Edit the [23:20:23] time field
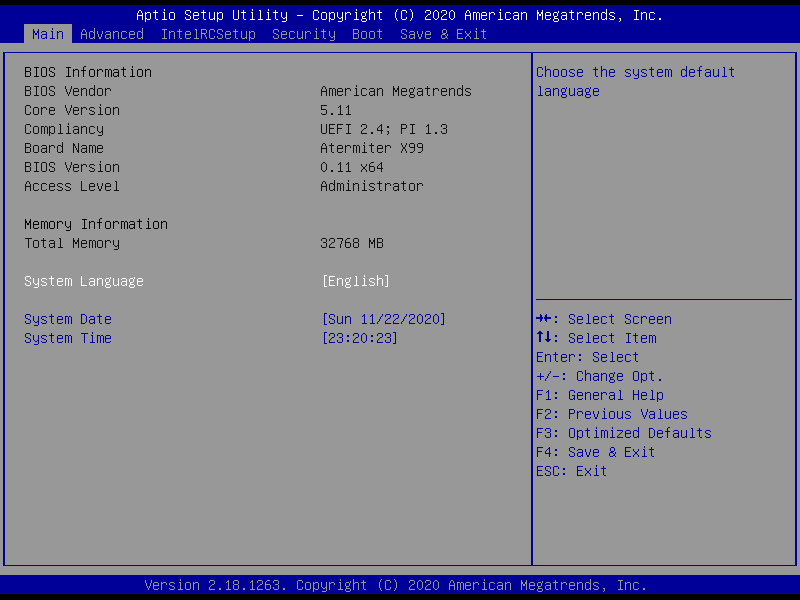800x600 pixels. click(360, 338)
